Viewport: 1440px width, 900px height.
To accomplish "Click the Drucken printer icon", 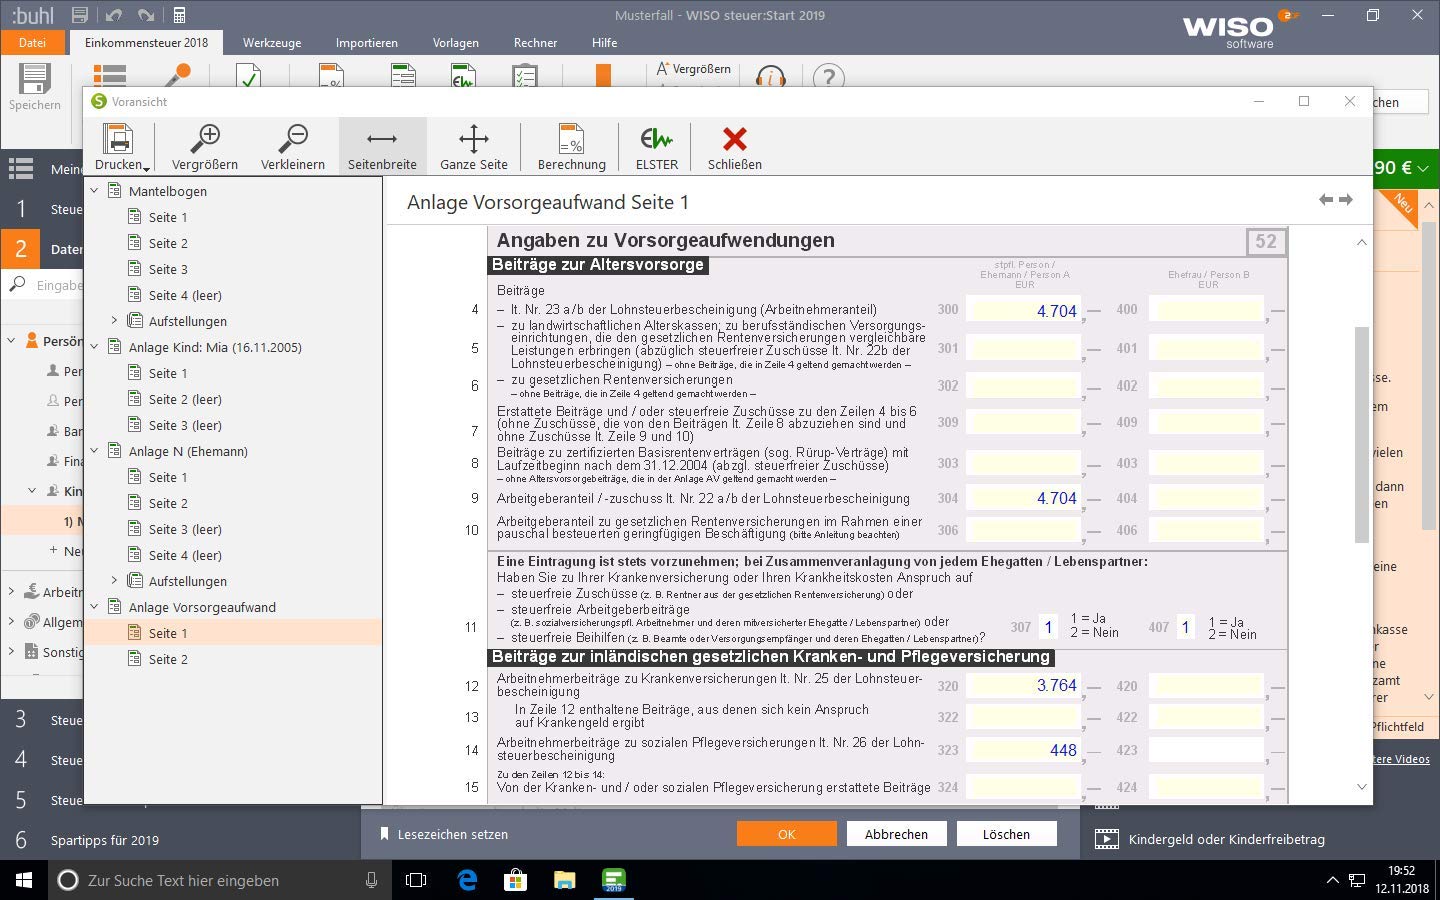I will (x=118, y=139).
